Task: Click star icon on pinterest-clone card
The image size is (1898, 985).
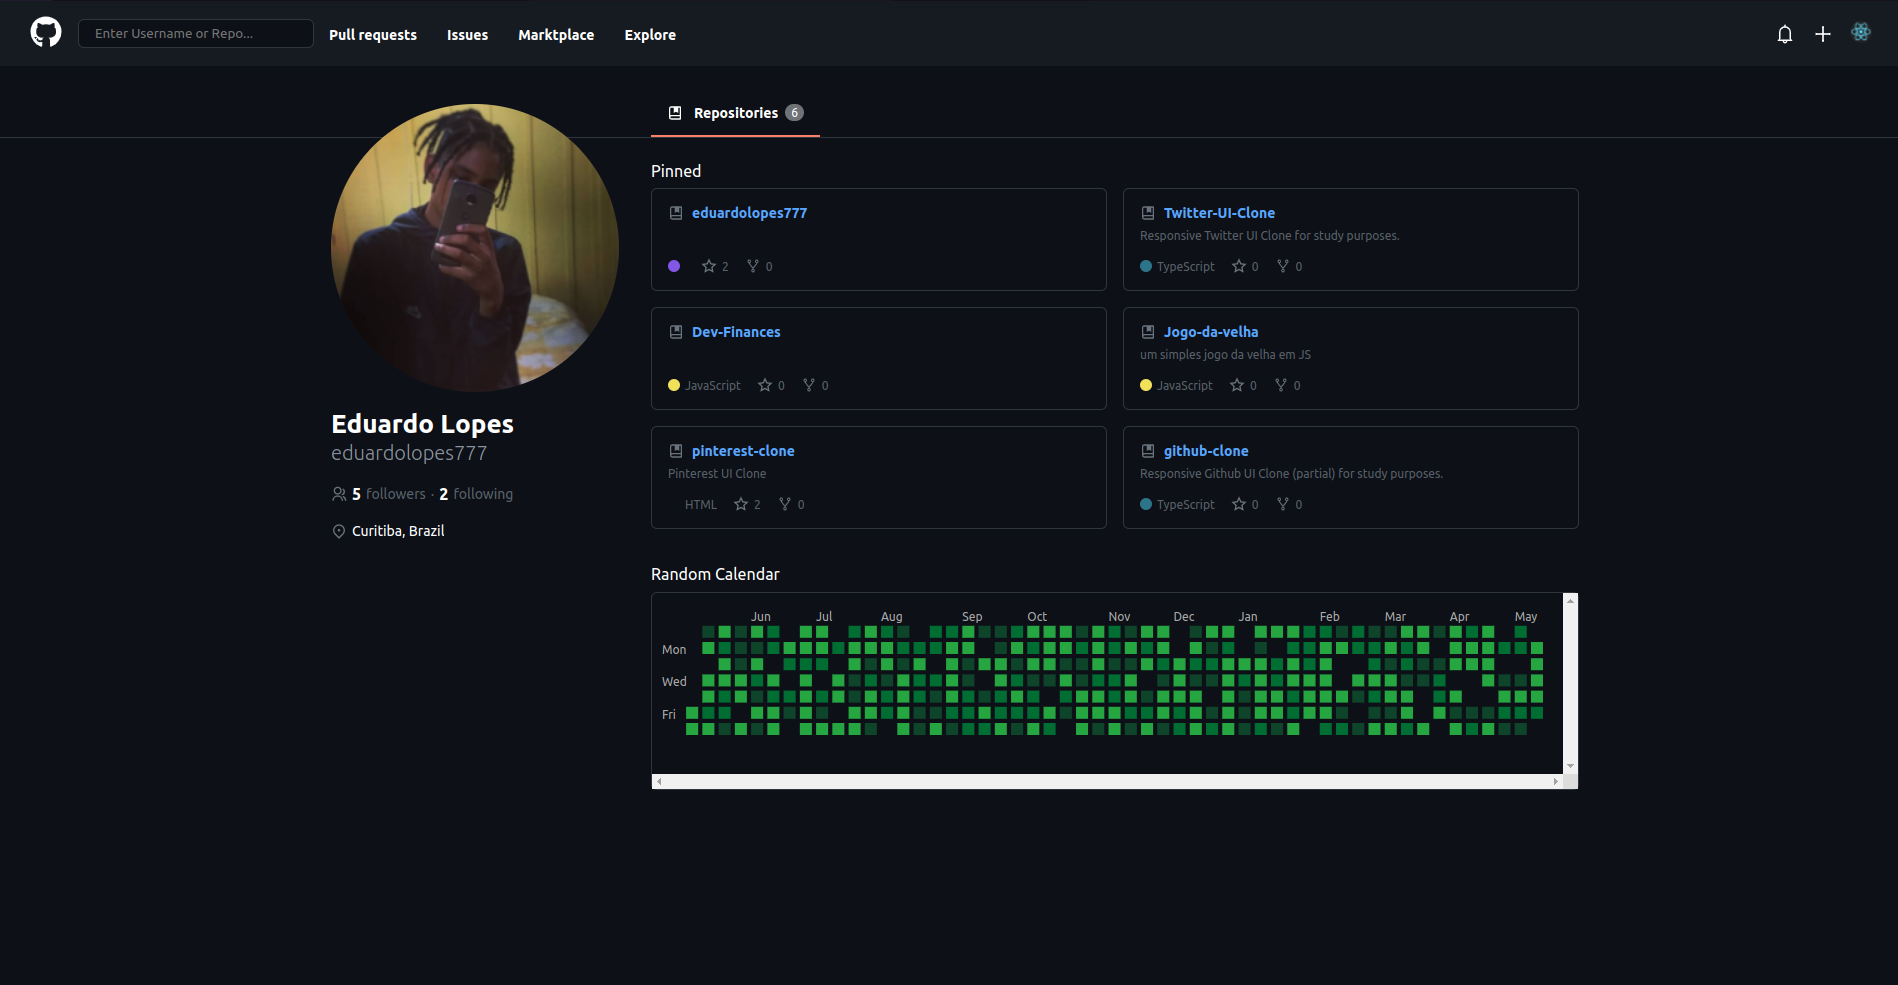Action: pyautogui.click(x=741, y=504)
